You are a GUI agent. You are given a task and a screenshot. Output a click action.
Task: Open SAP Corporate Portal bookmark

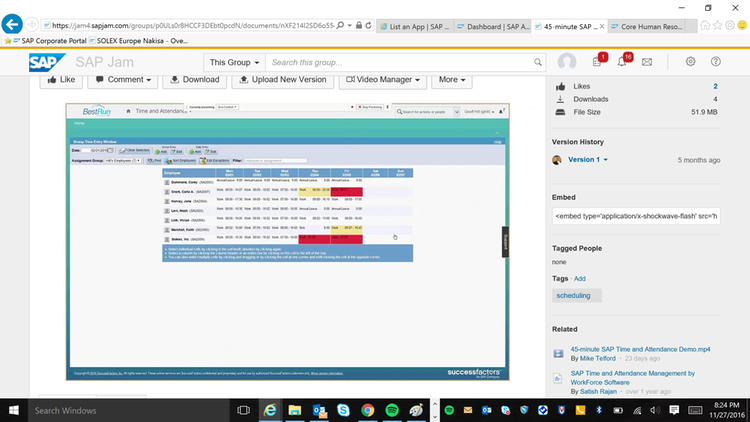[x=50, y=41]
